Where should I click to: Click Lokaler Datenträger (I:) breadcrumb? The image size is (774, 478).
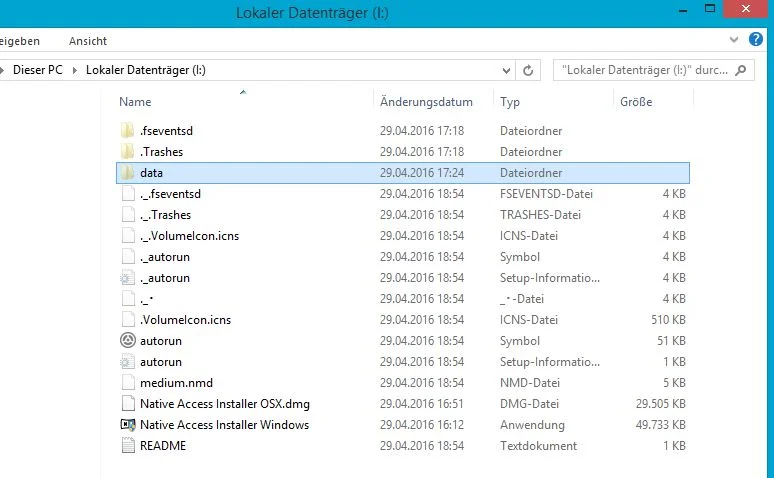tap(146, 70)
